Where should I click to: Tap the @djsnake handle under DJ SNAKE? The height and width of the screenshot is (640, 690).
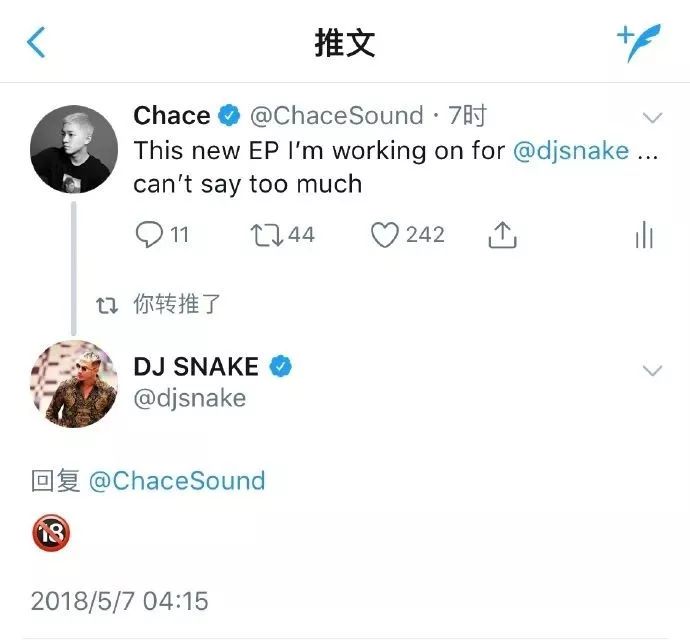pyautogui.click(x=190, y=399)
